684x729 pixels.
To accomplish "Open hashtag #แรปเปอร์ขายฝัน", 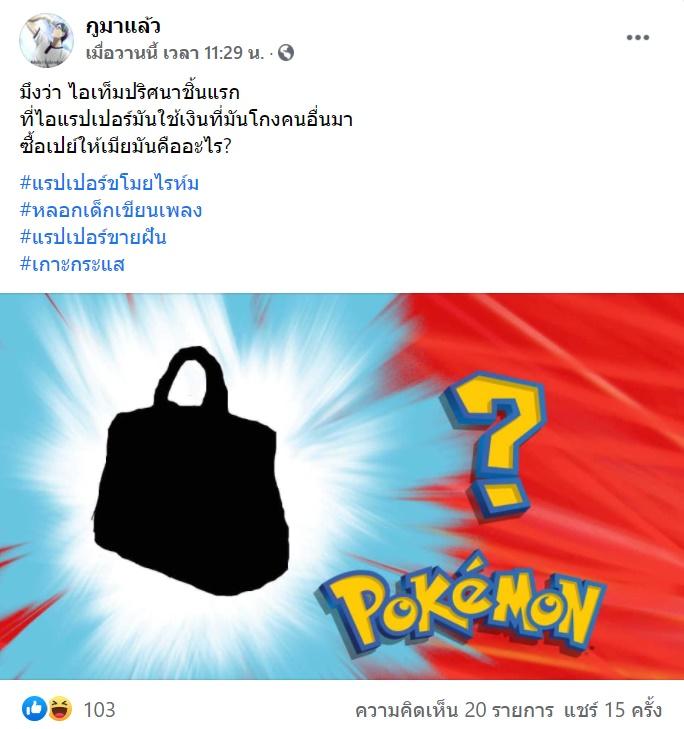I will (93, 237).
